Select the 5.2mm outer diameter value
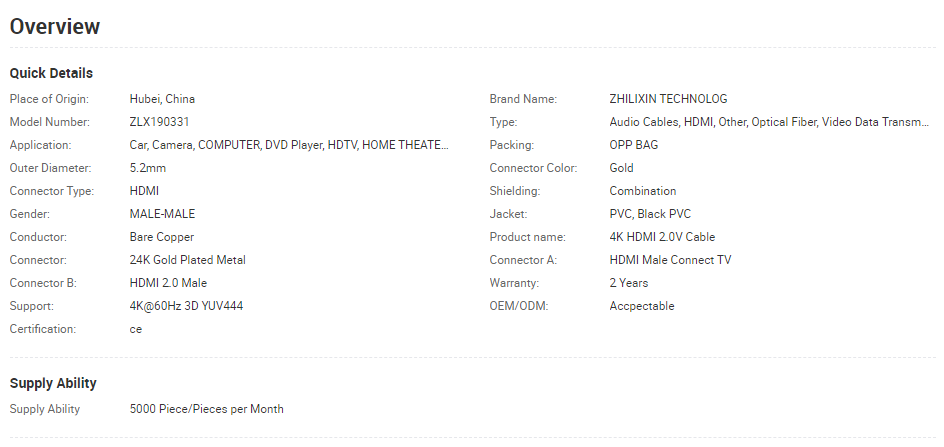944x447 pixels. [148, 168]
